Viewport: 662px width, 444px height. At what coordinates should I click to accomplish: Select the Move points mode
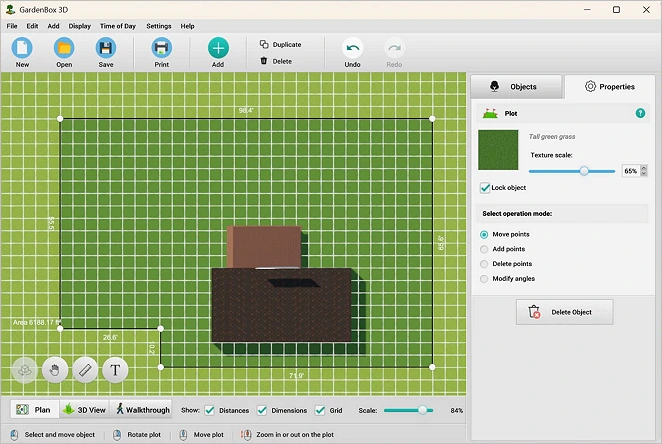point(484,235)
